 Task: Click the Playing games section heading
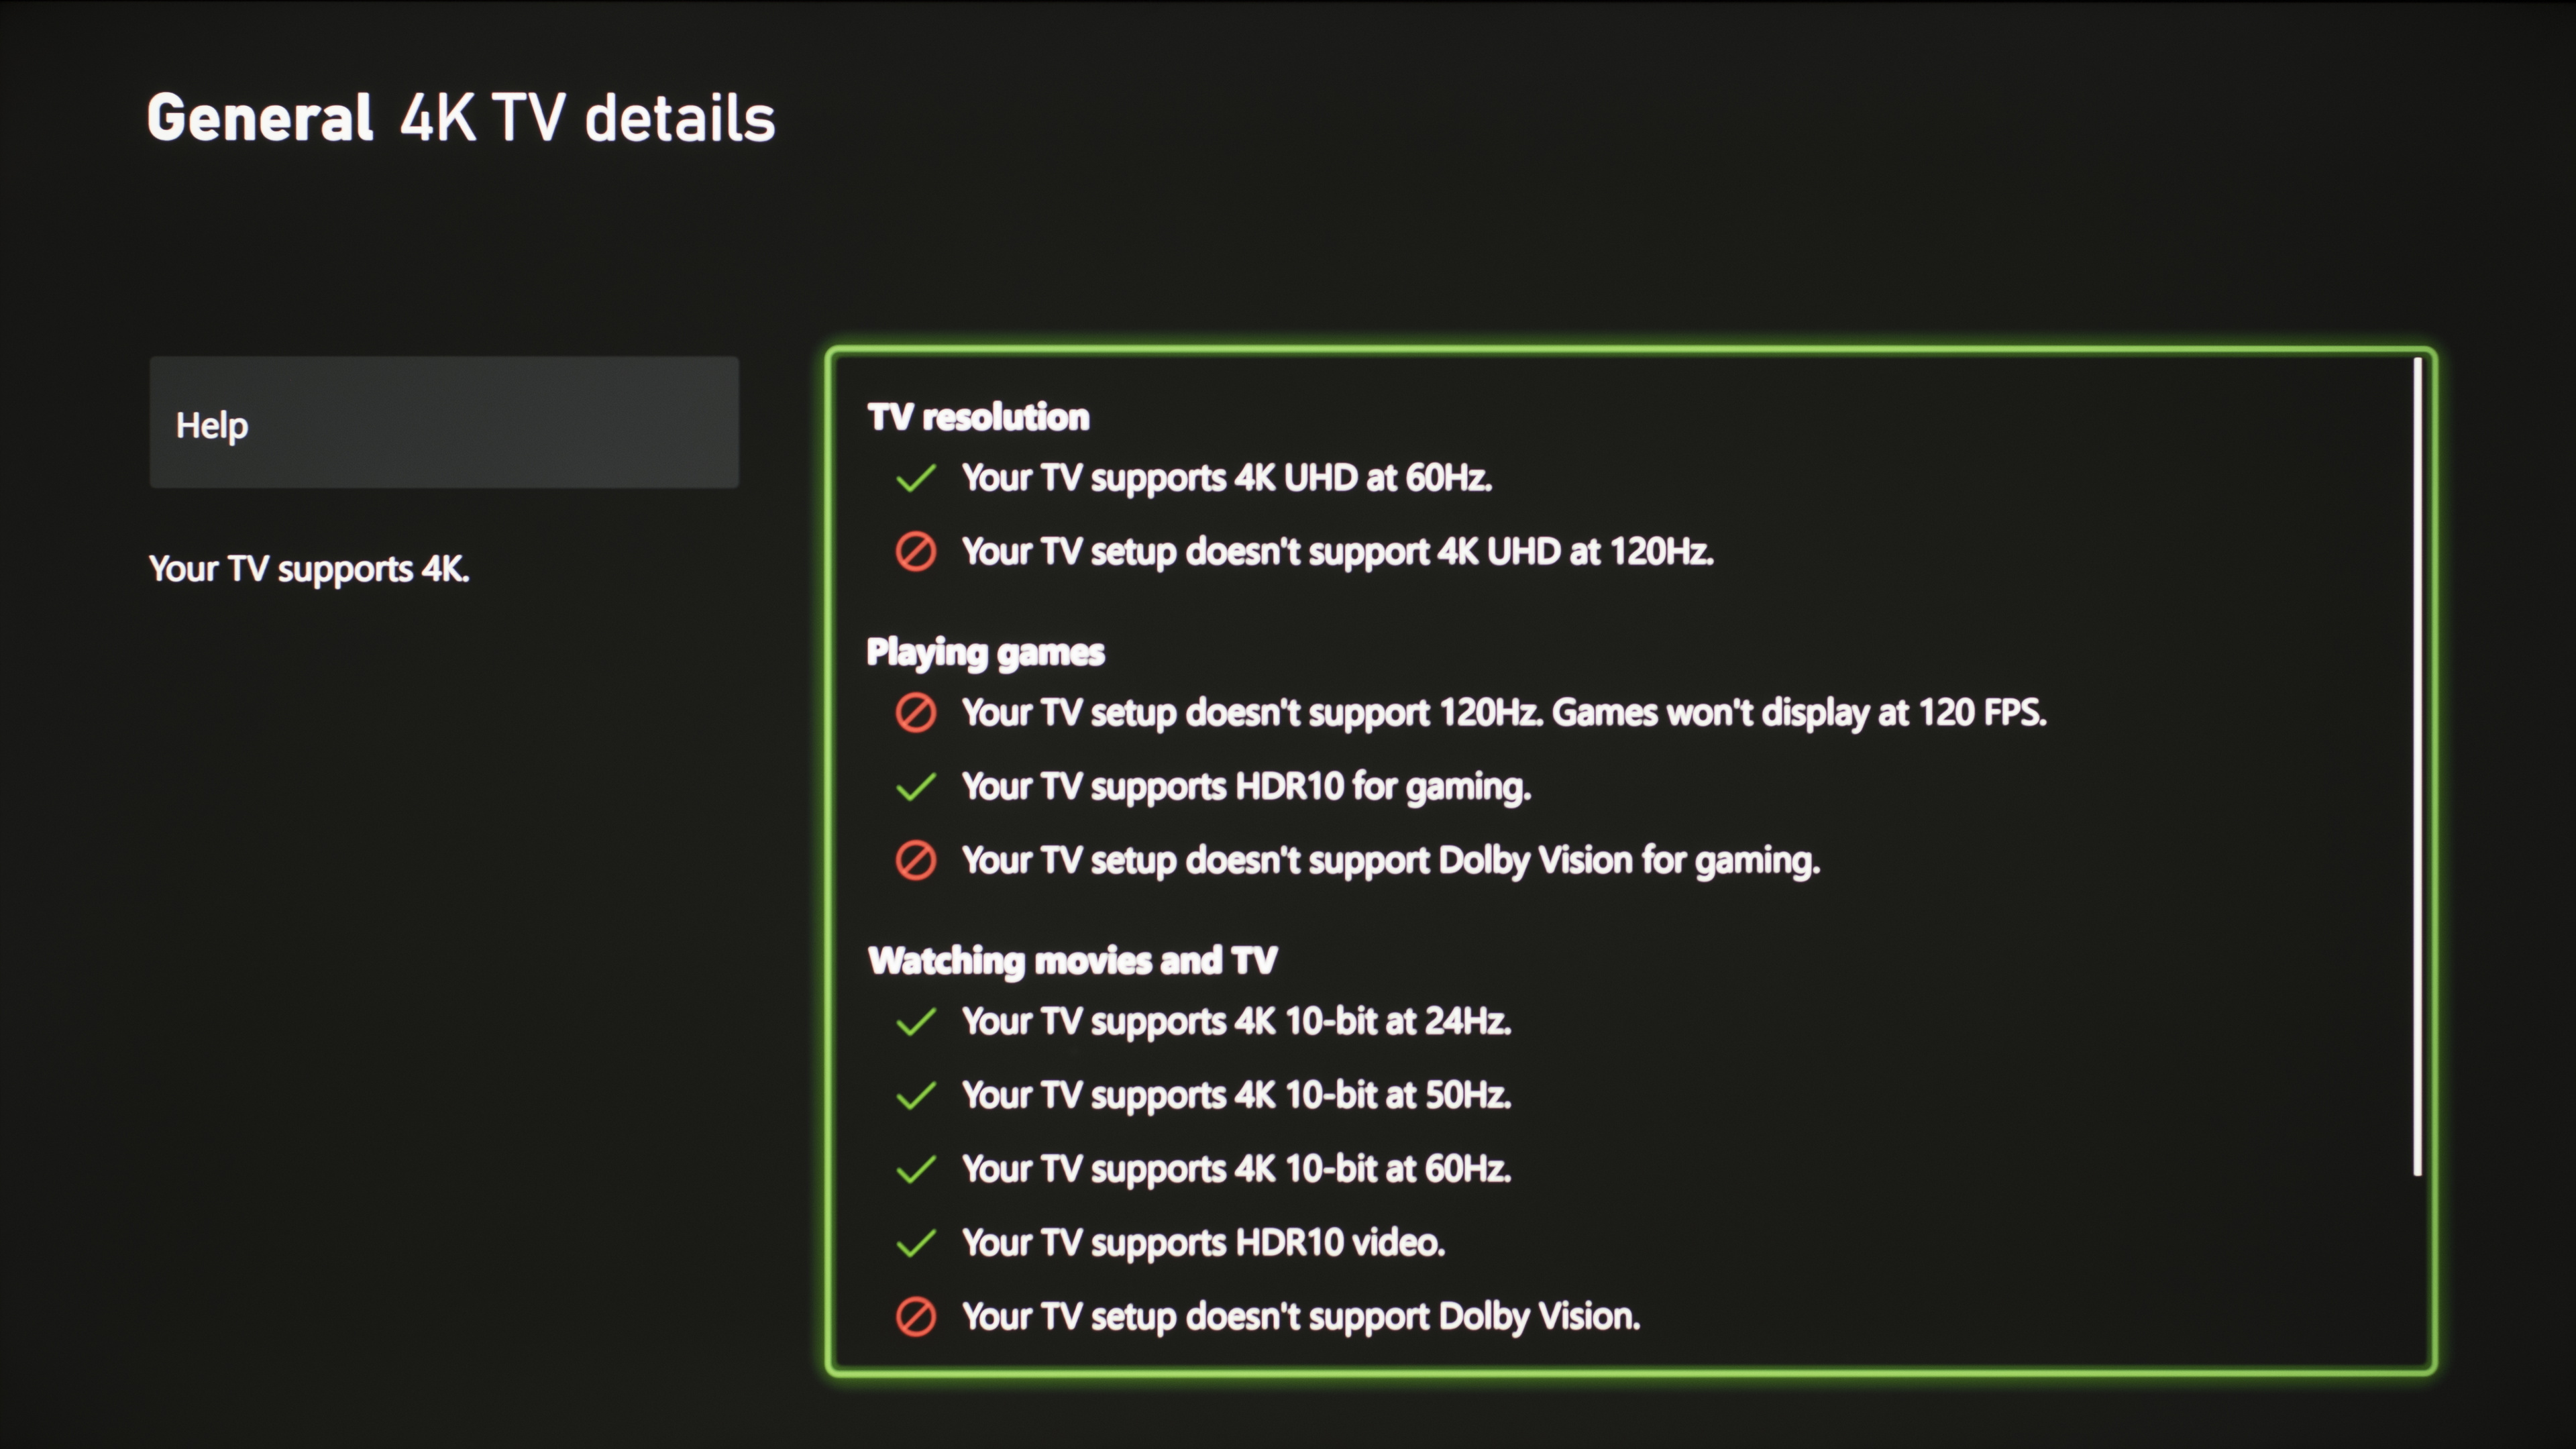coord(985,652)
